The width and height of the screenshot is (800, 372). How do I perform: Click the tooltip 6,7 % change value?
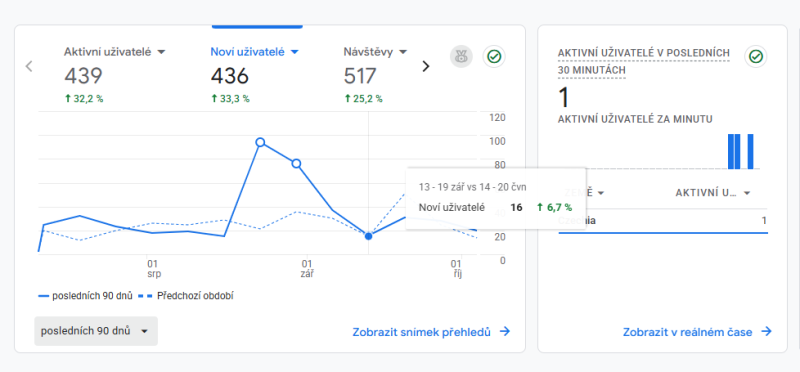pyautogui.click(x=555, y=207)
